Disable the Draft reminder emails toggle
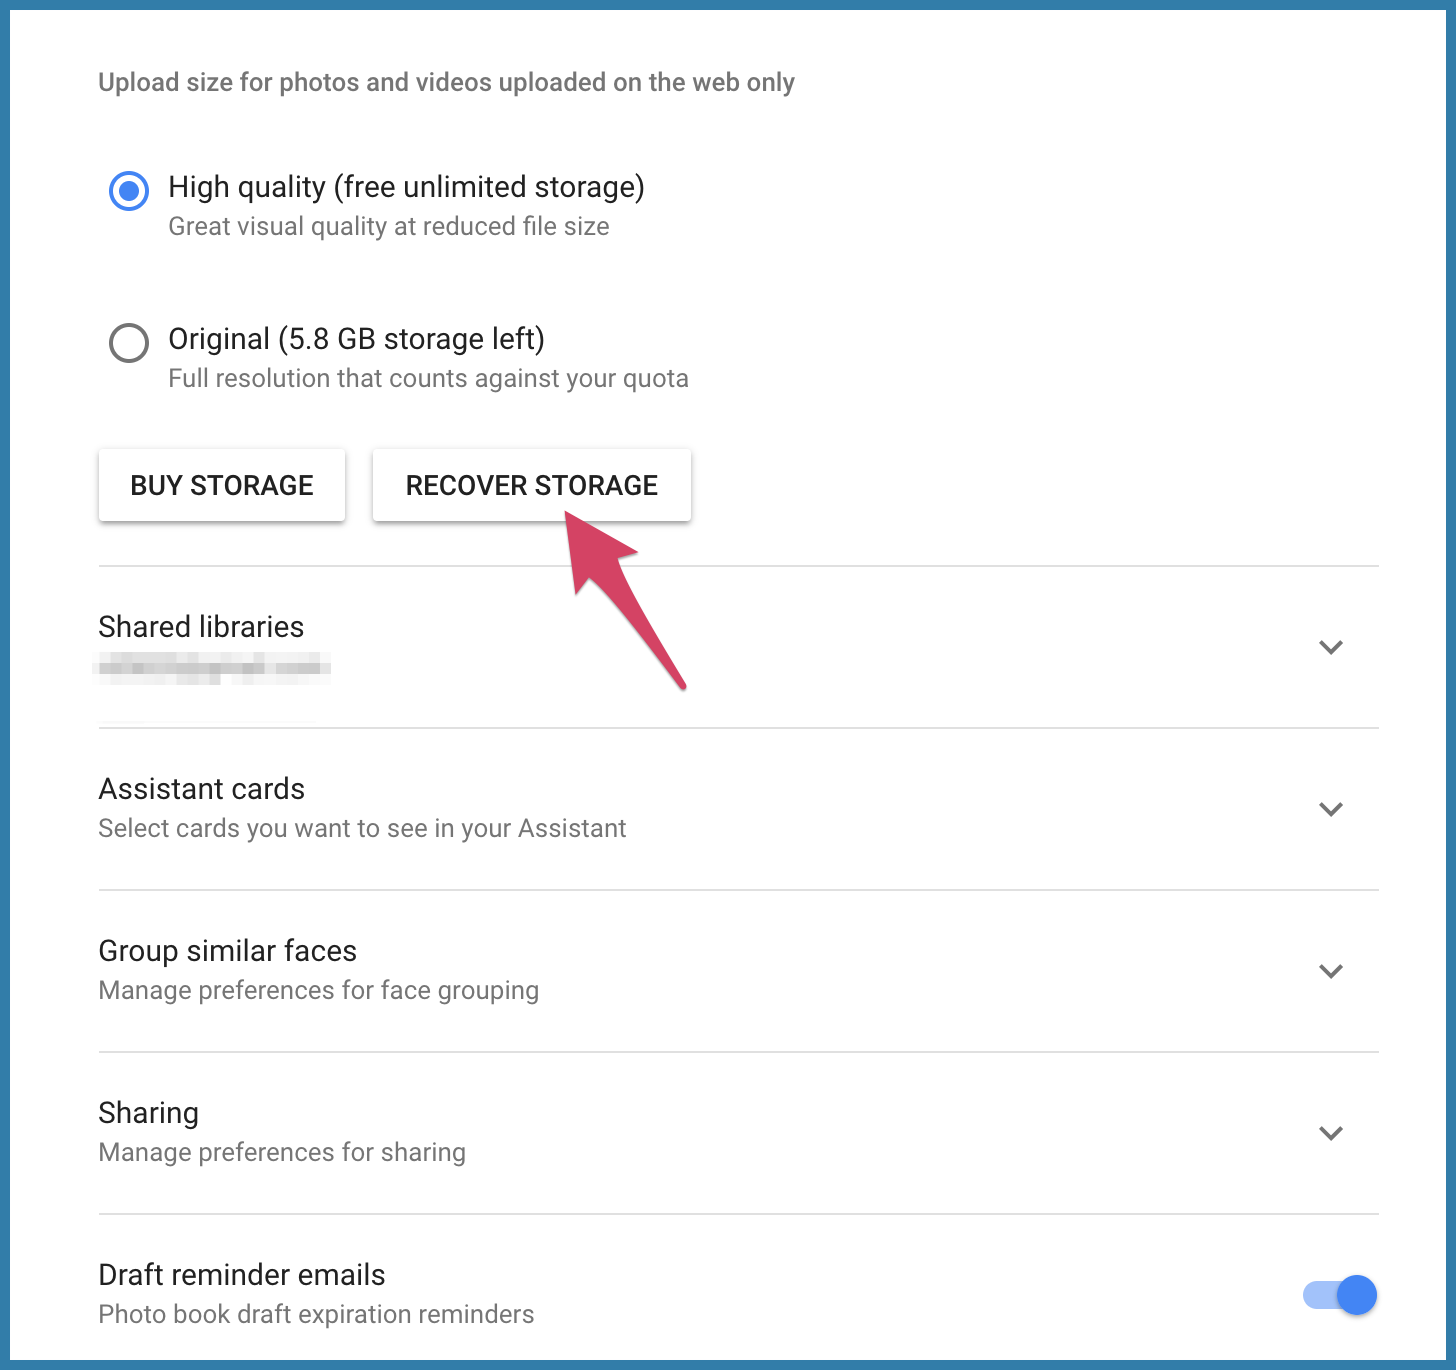Screen dimensions: 1456x1370 pyautogui.click(x=1341, y=1295)
